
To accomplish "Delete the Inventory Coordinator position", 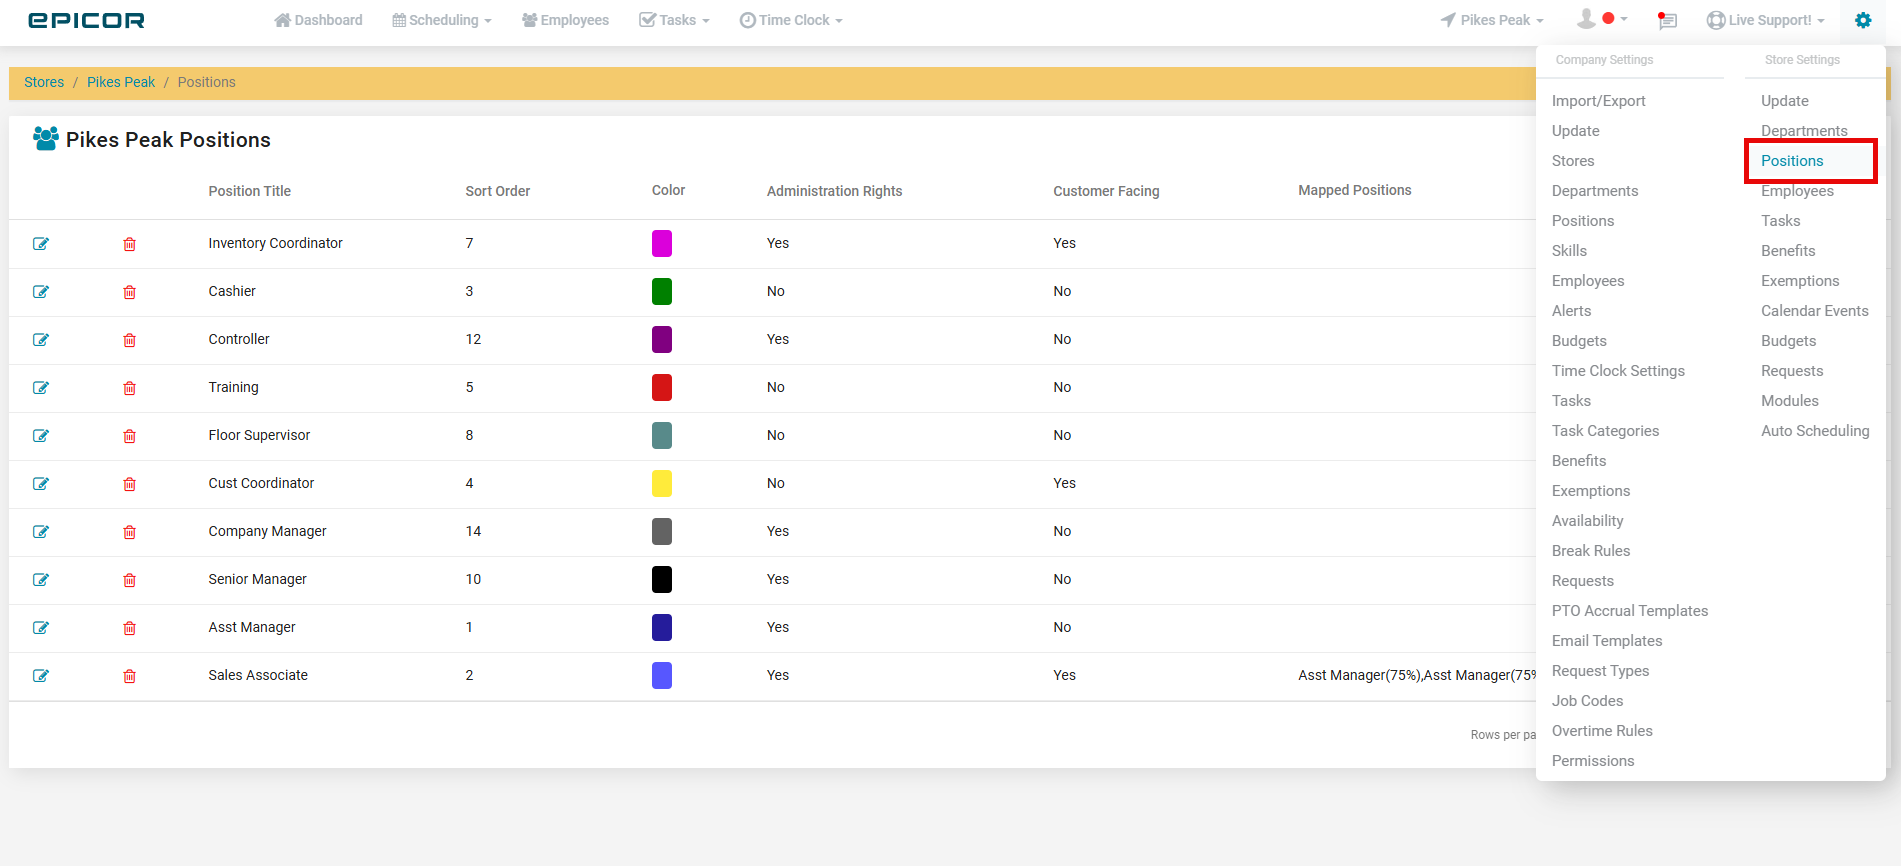I will point(129,244).
